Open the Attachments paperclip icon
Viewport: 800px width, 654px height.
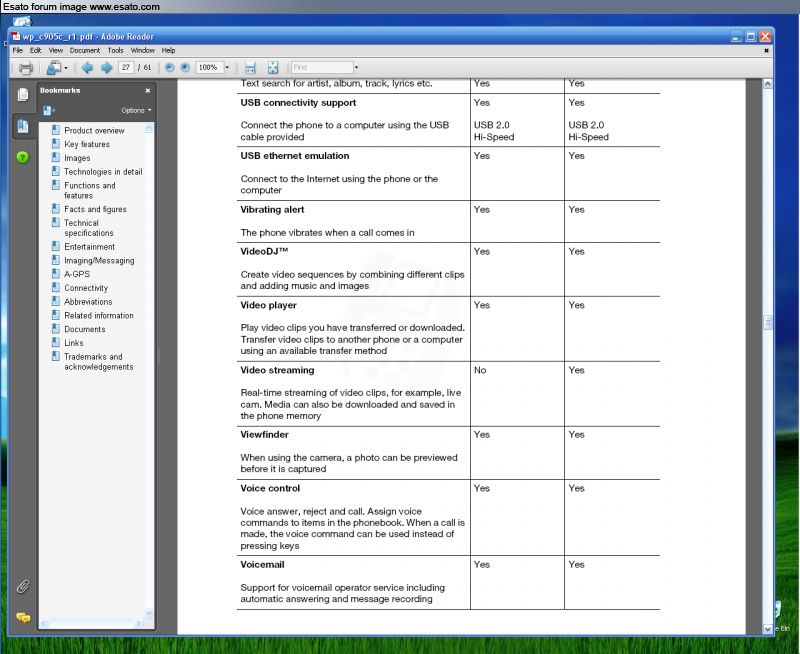23,587
